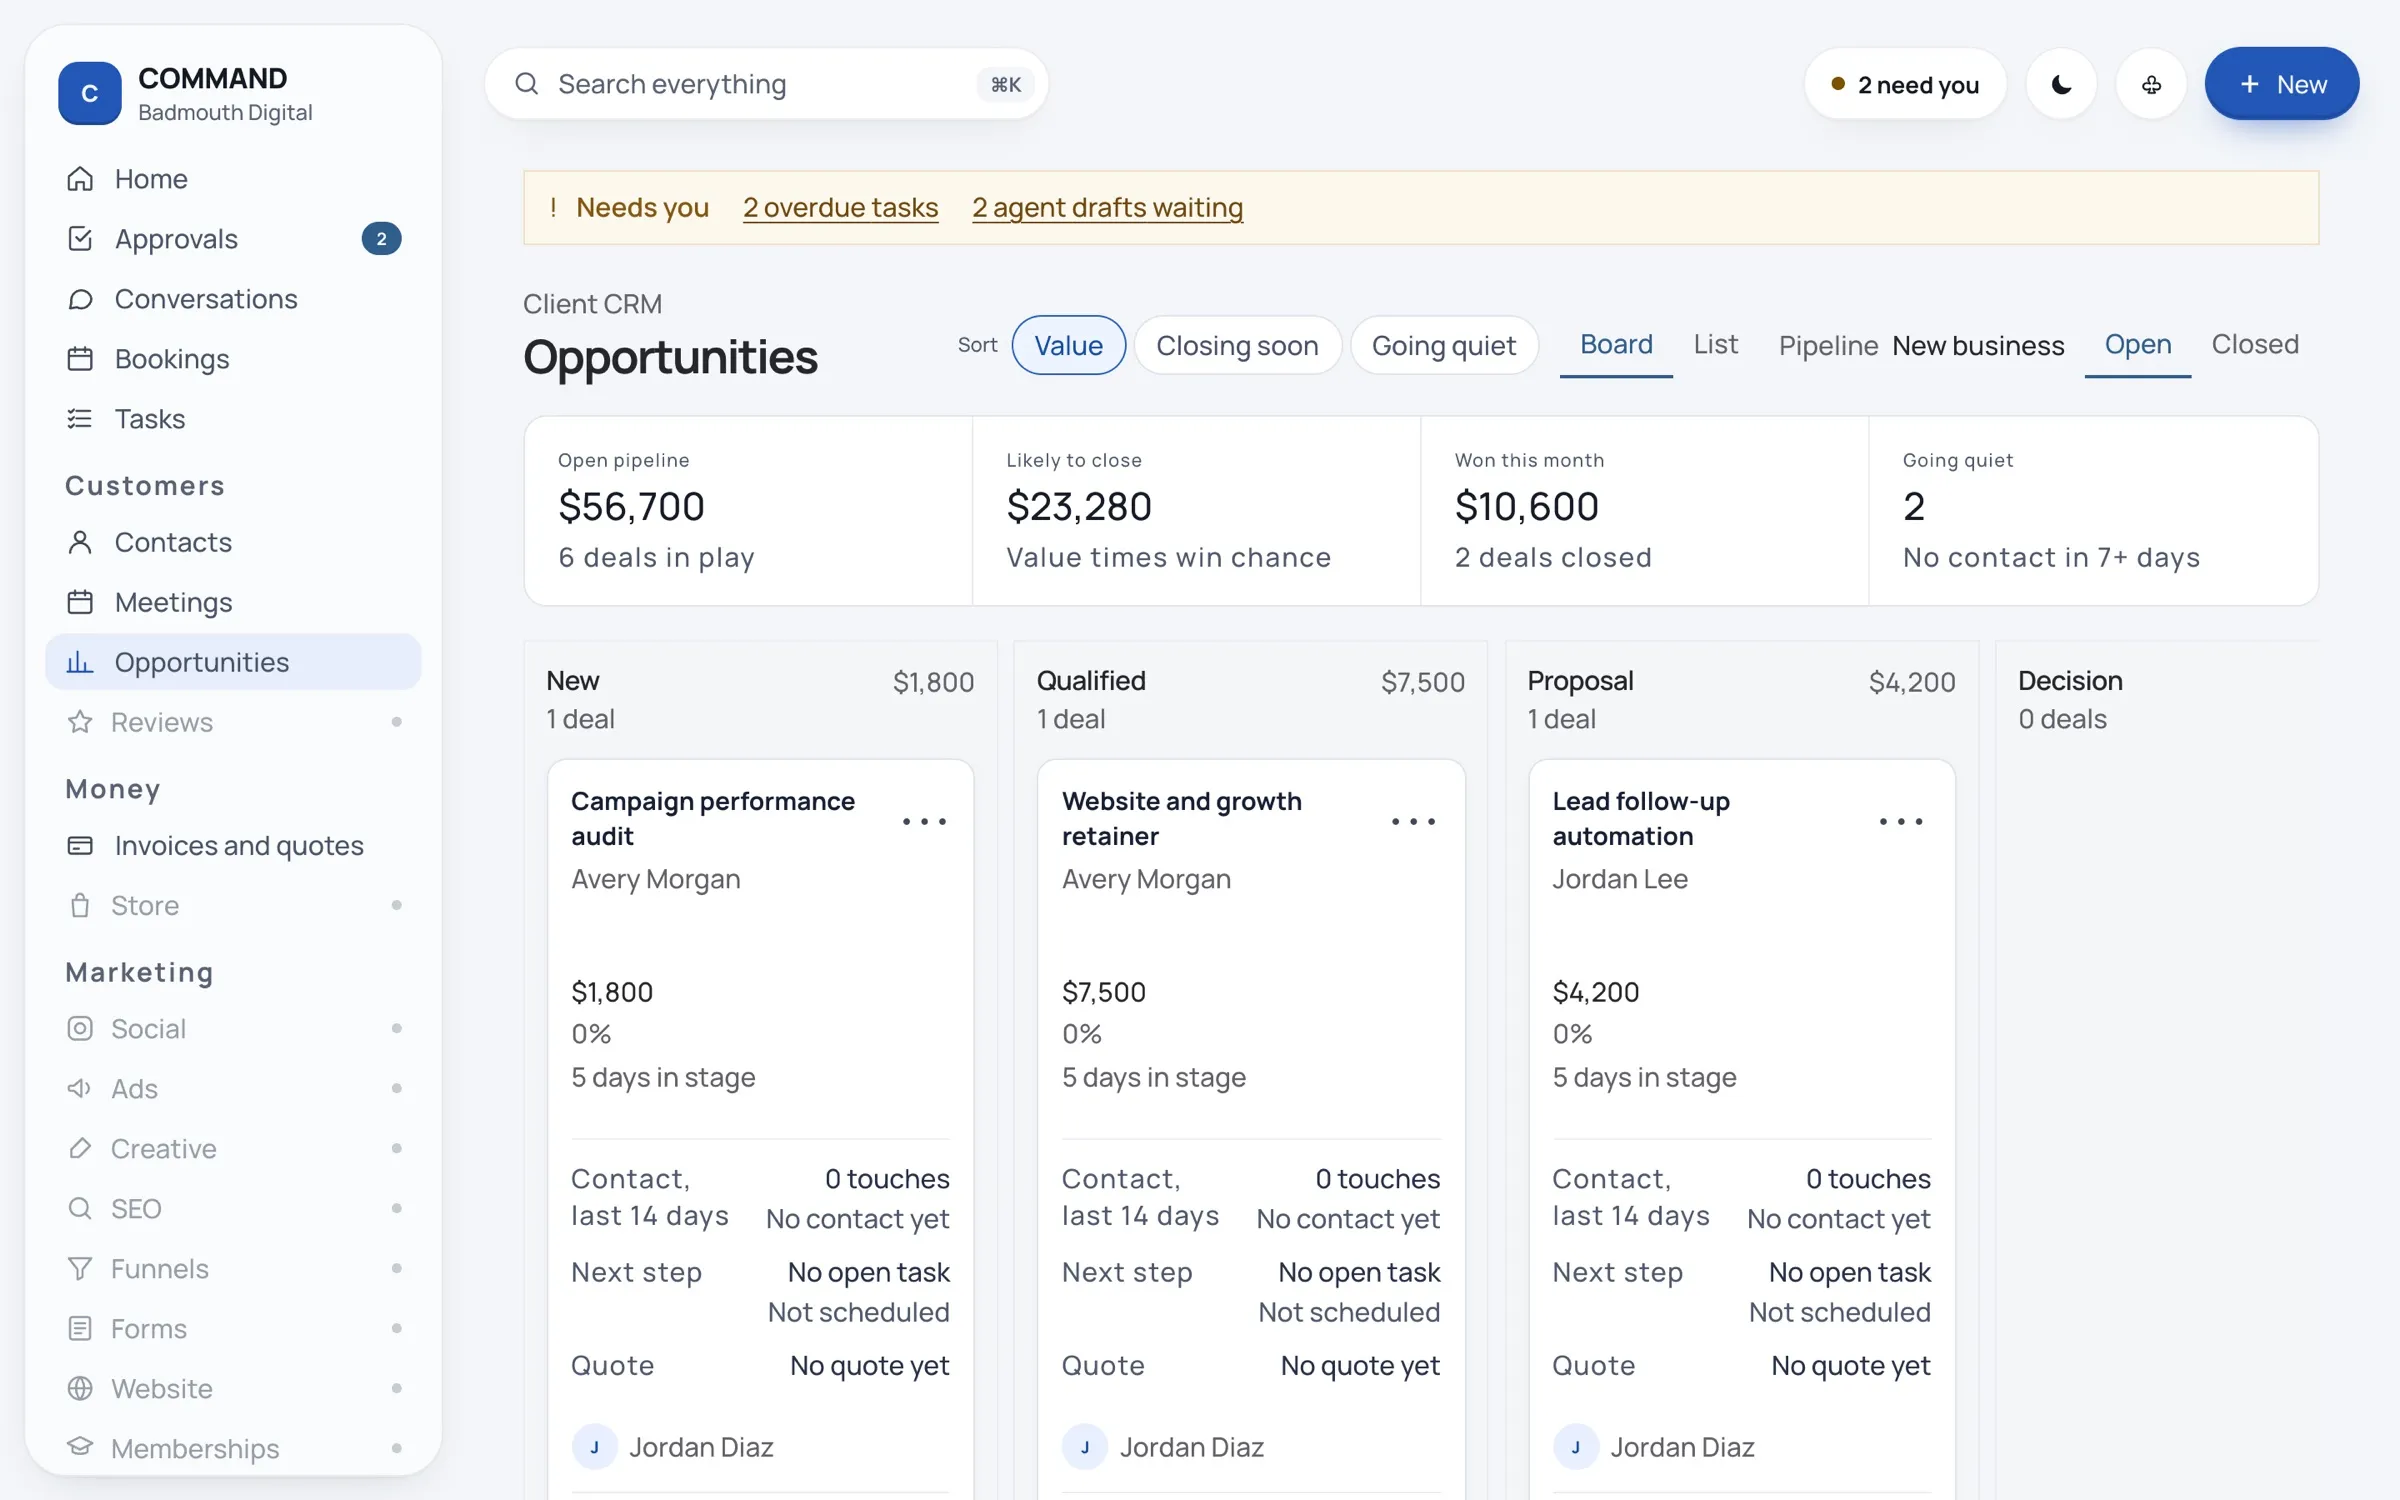
Task: Show Closed opportunities tab
Action: [2254, 345]
